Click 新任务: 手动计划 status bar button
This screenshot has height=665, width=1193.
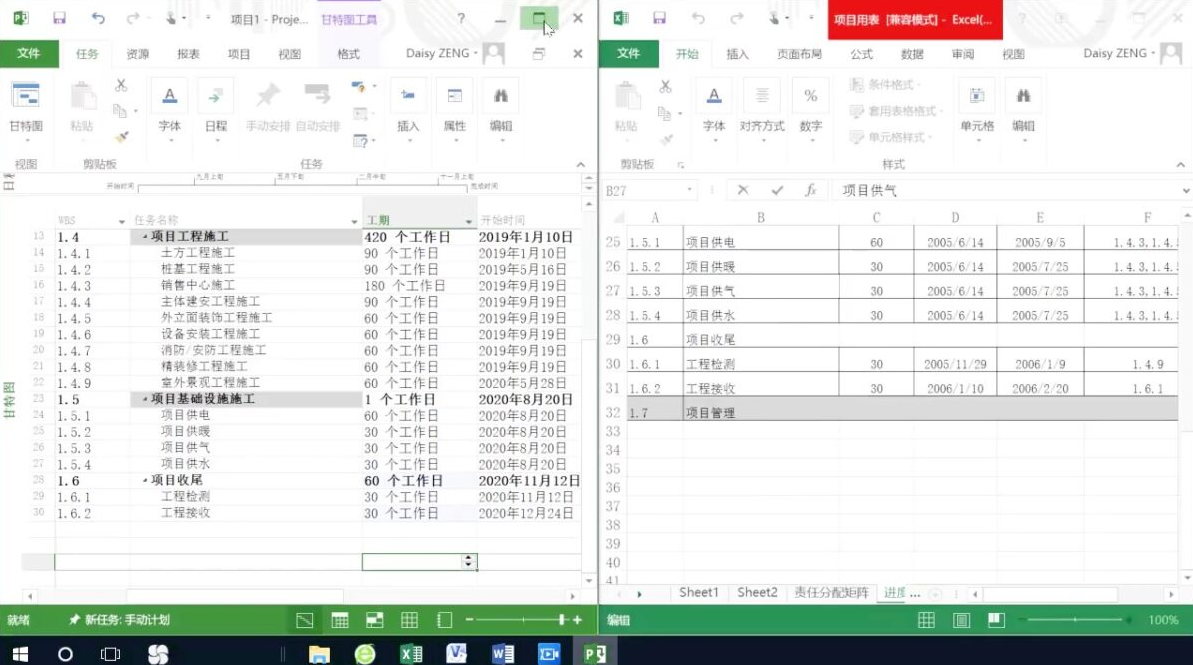coord(119,620)
